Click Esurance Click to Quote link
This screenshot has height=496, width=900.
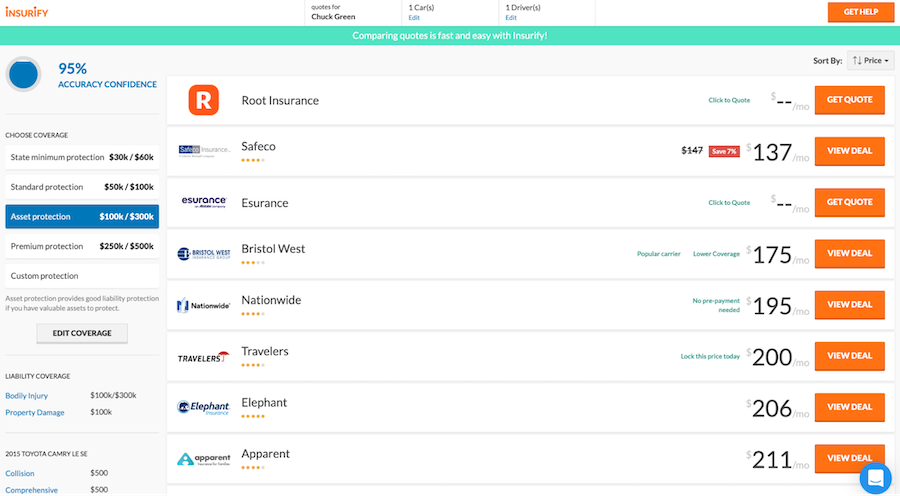[x=729, y=203]
